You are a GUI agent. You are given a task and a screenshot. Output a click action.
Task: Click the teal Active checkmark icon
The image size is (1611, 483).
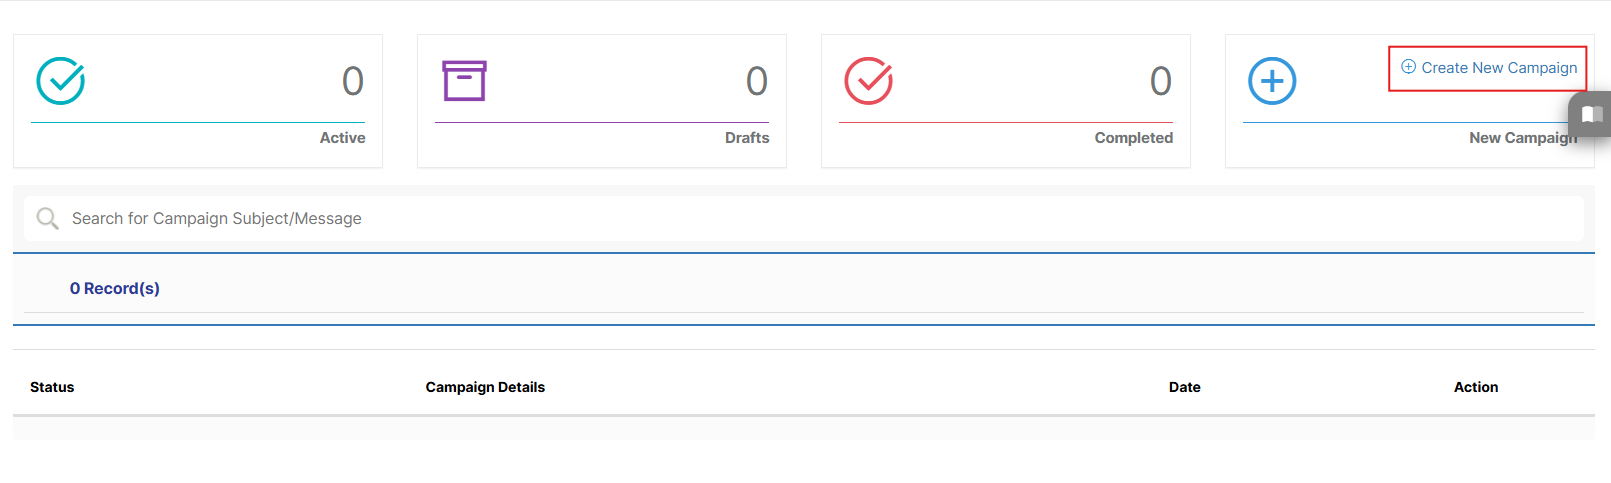pyautogui.click(x=61, y=81)
